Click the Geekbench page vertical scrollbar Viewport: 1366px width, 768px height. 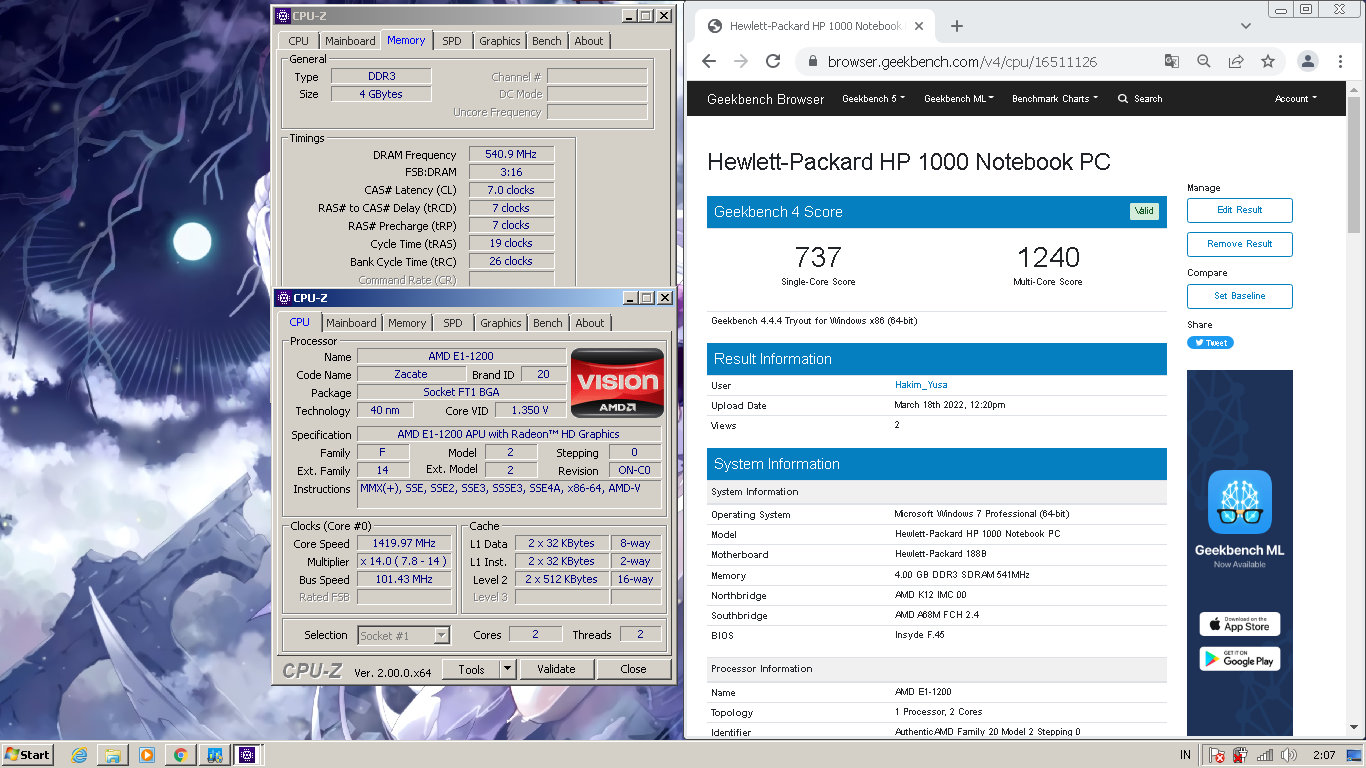point(1354,165)
